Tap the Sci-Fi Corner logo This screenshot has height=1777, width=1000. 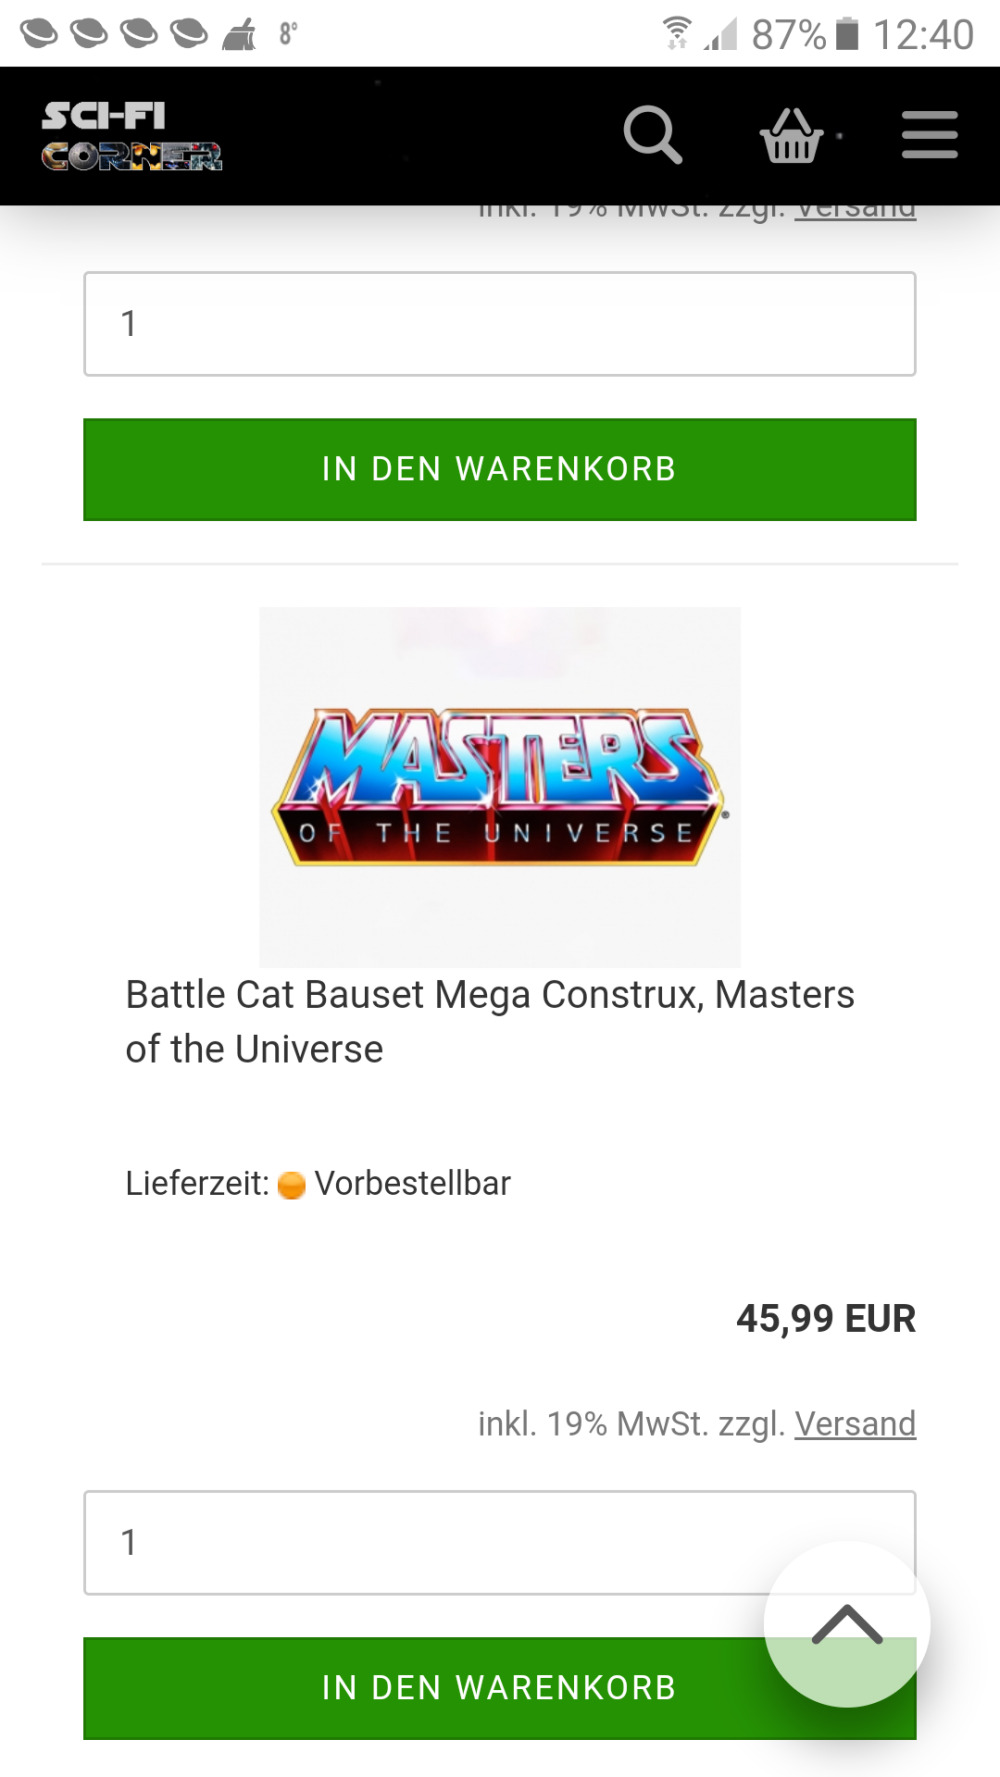[x=131, y=136]
